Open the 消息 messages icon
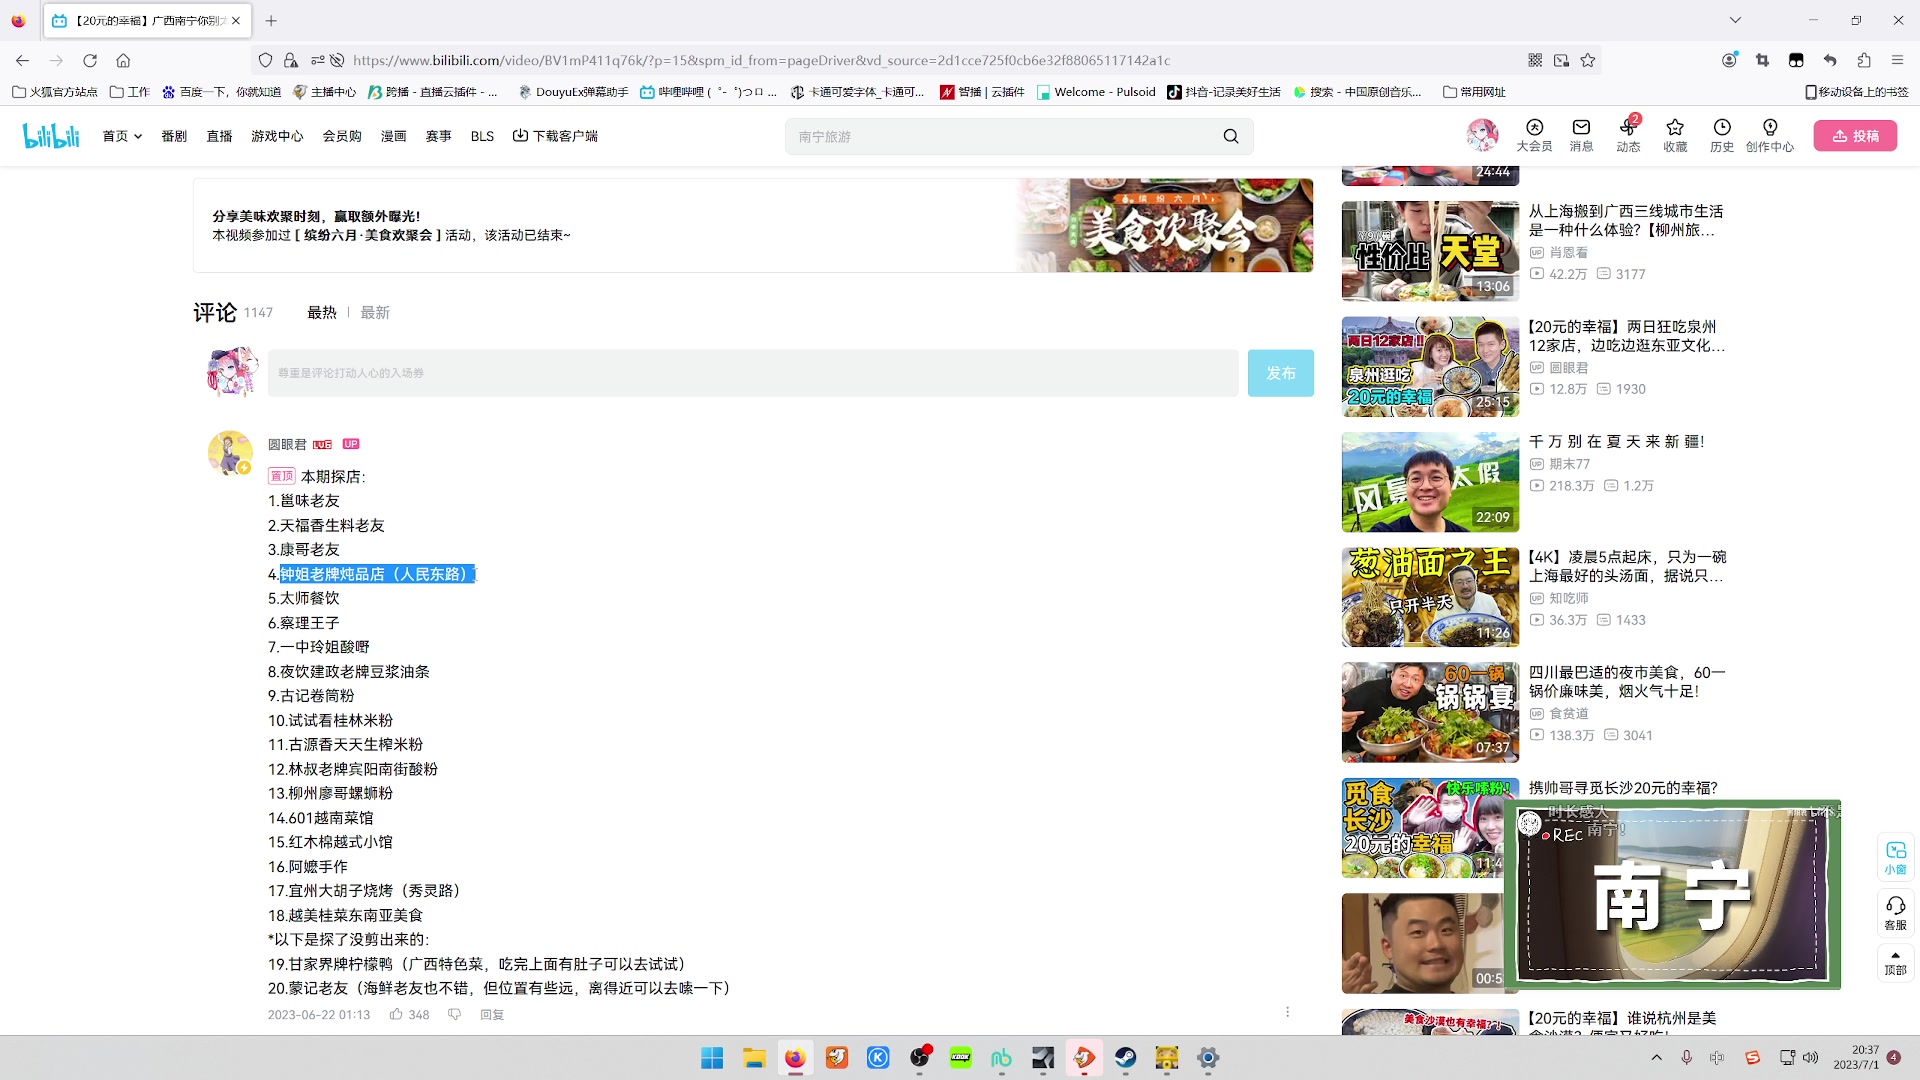Screen dimensions: 1920x1080 click(1581, 135)
